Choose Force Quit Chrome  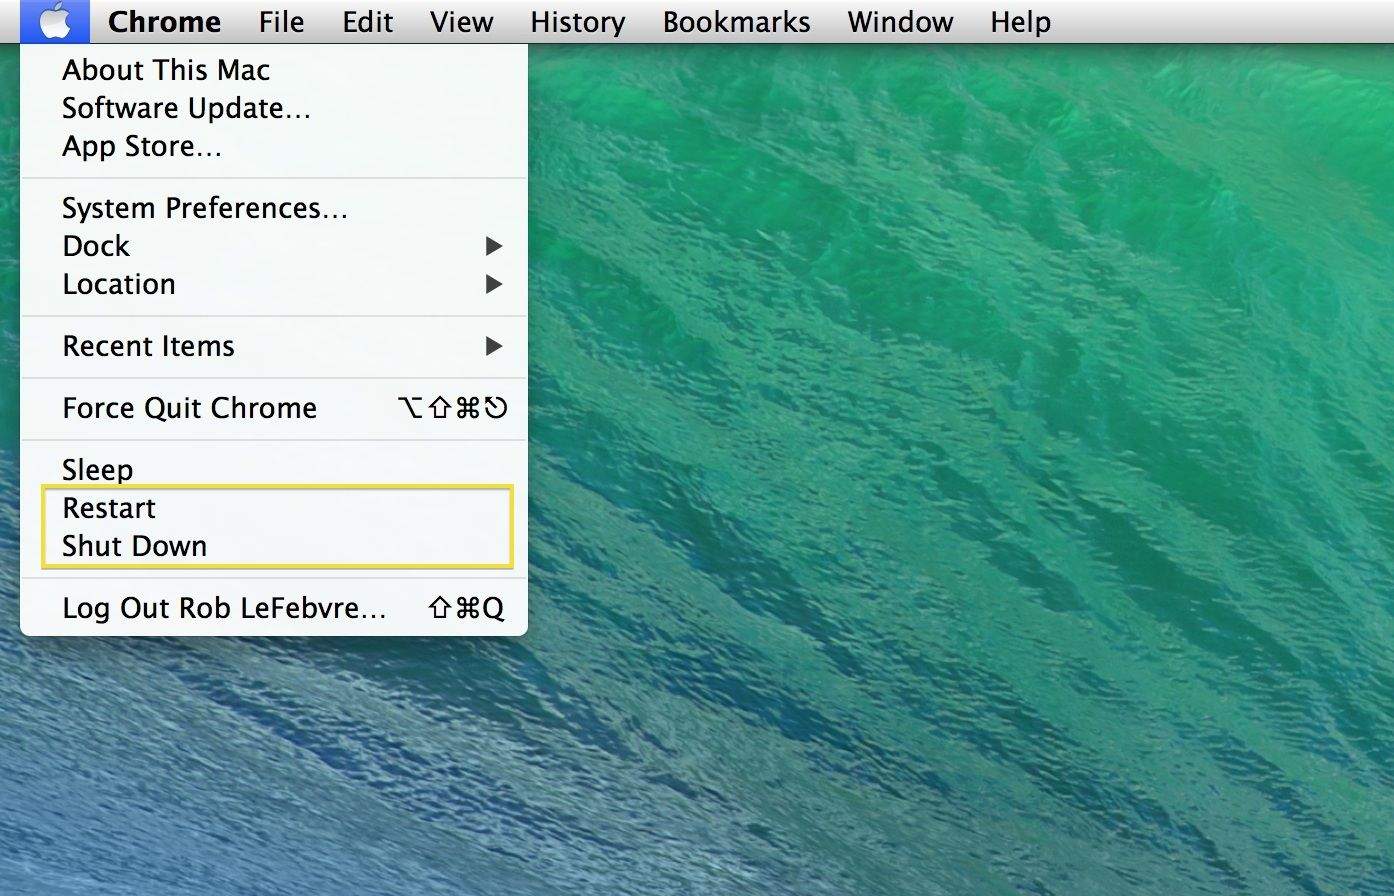pyautogui.click(x=189, y=408)
